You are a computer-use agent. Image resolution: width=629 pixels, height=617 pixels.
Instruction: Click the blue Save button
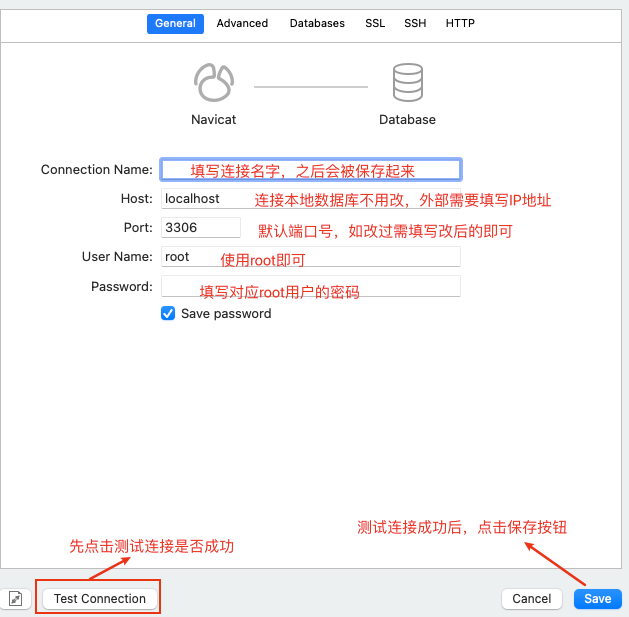point(597,598)
